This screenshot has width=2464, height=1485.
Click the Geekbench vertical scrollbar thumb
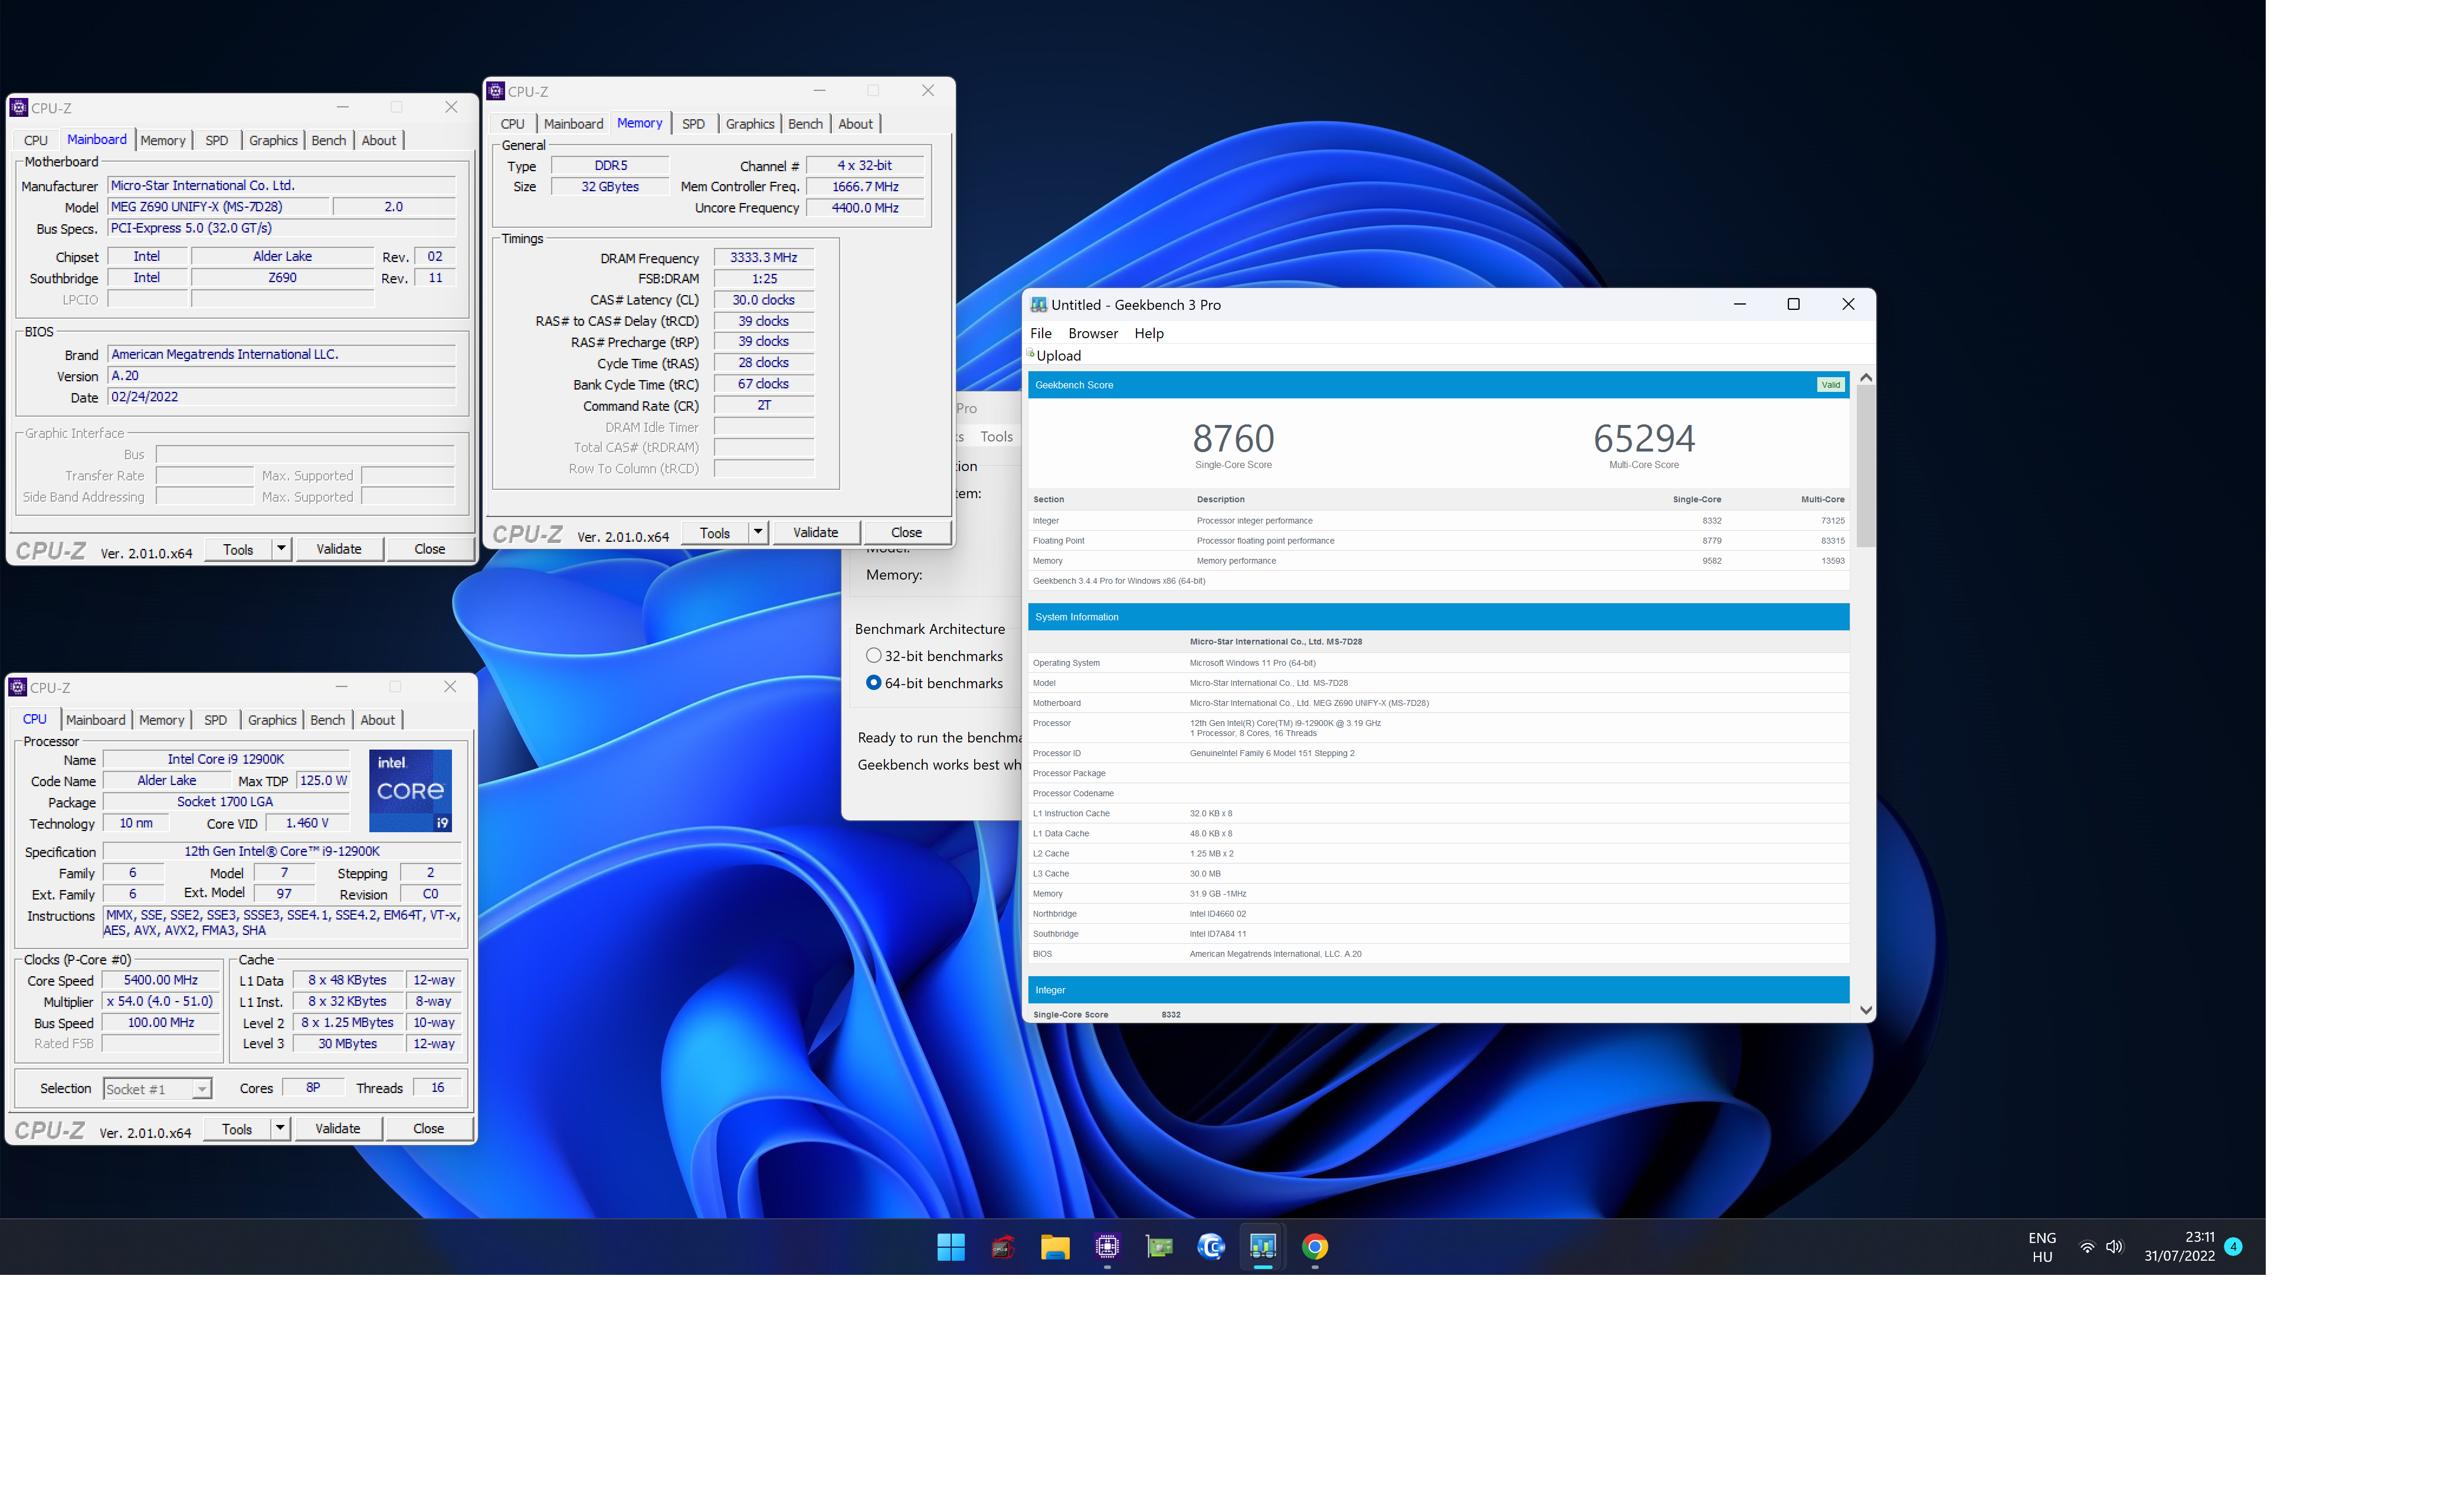pos(1866,467)
